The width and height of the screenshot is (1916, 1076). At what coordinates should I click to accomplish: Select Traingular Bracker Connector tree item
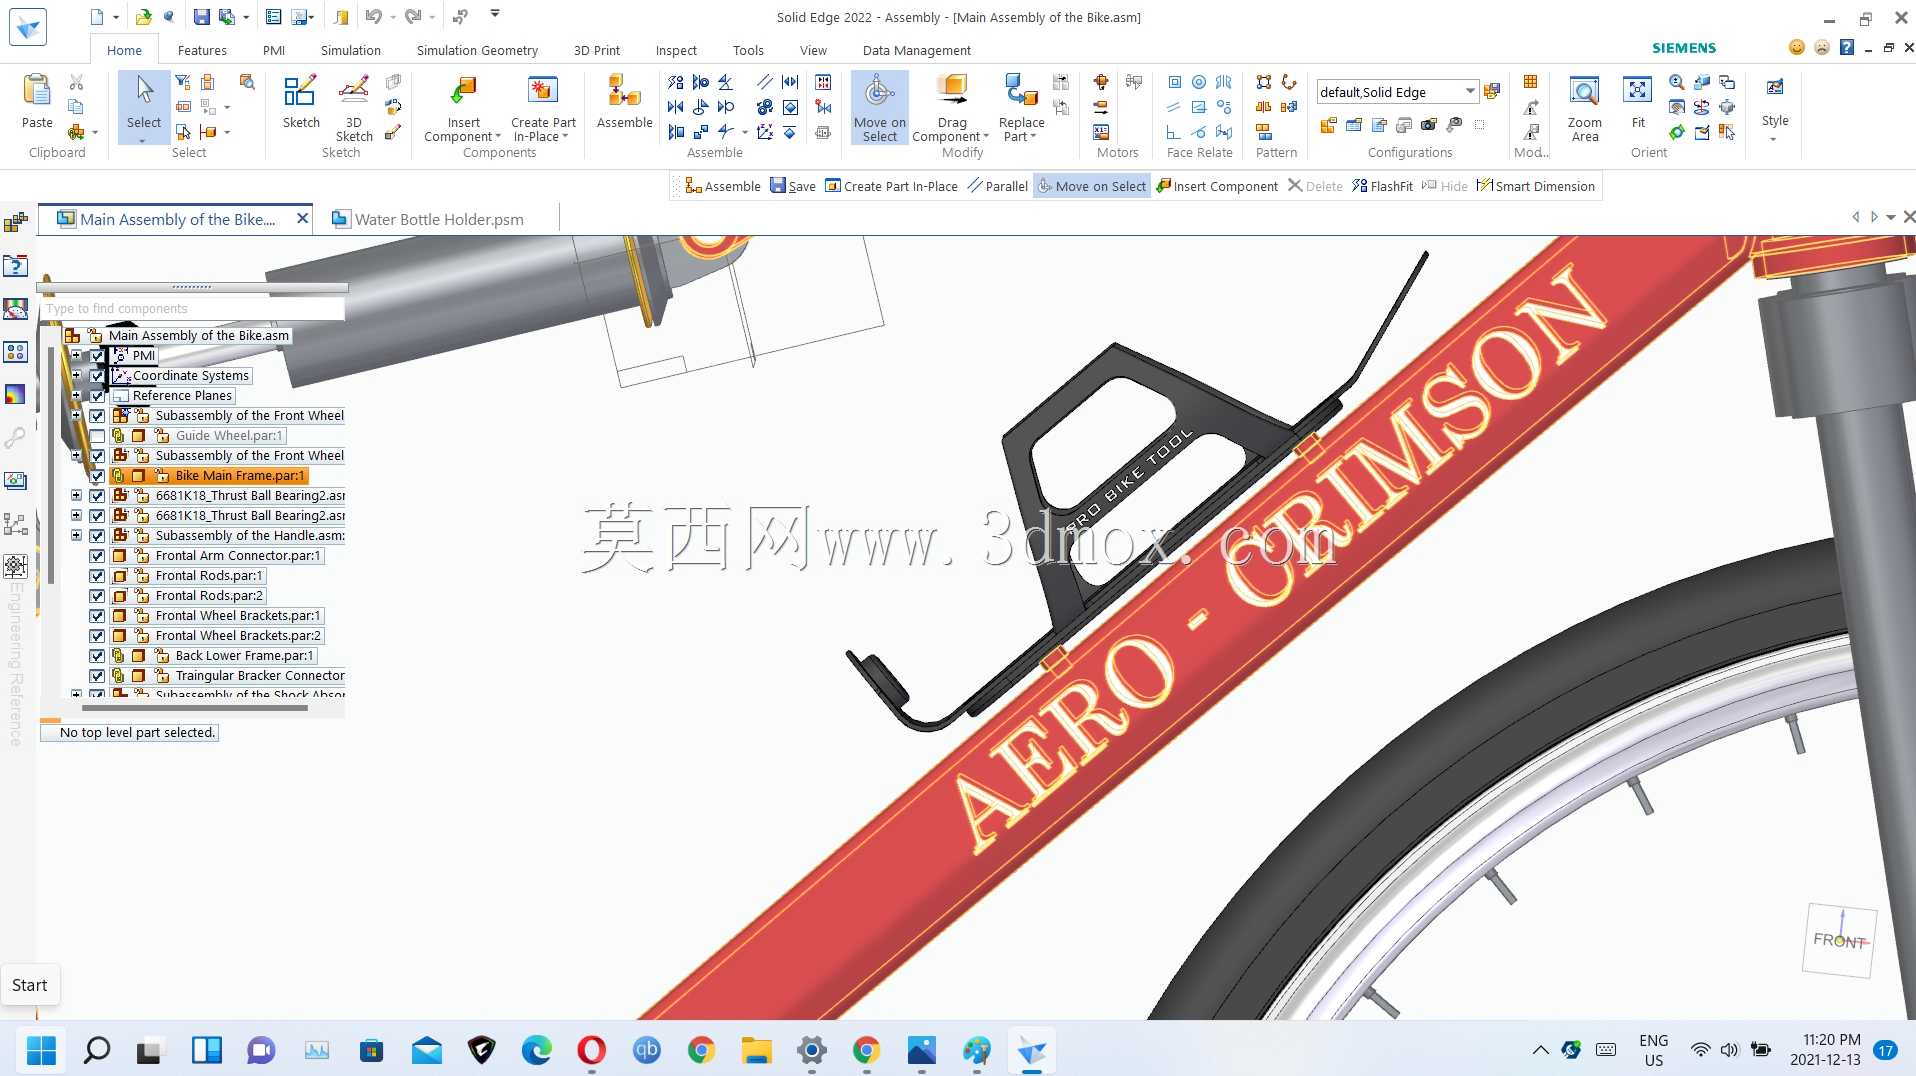260,676
